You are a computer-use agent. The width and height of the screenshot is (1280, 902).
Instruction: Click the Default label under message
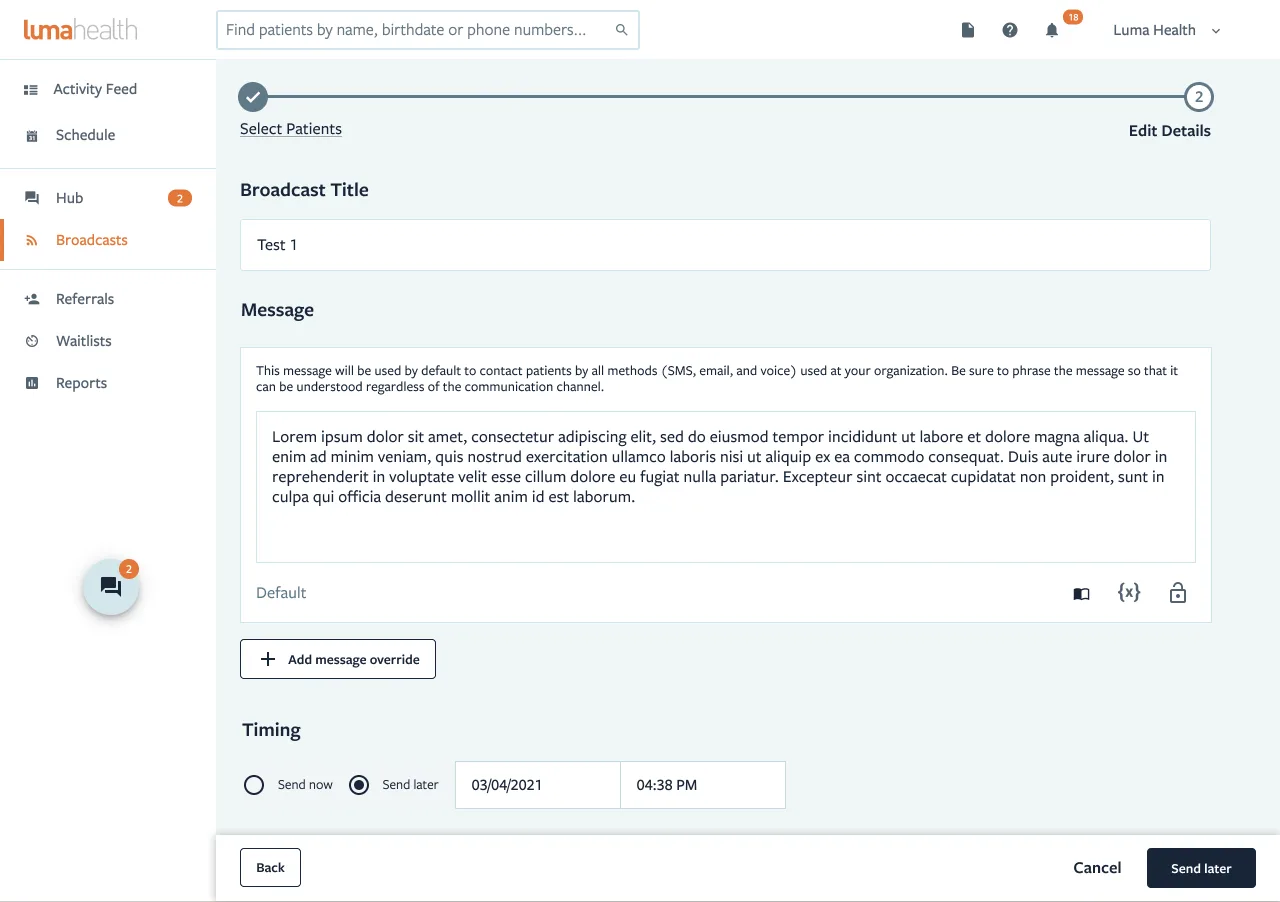pyautogui.click(x=281, y=593)
